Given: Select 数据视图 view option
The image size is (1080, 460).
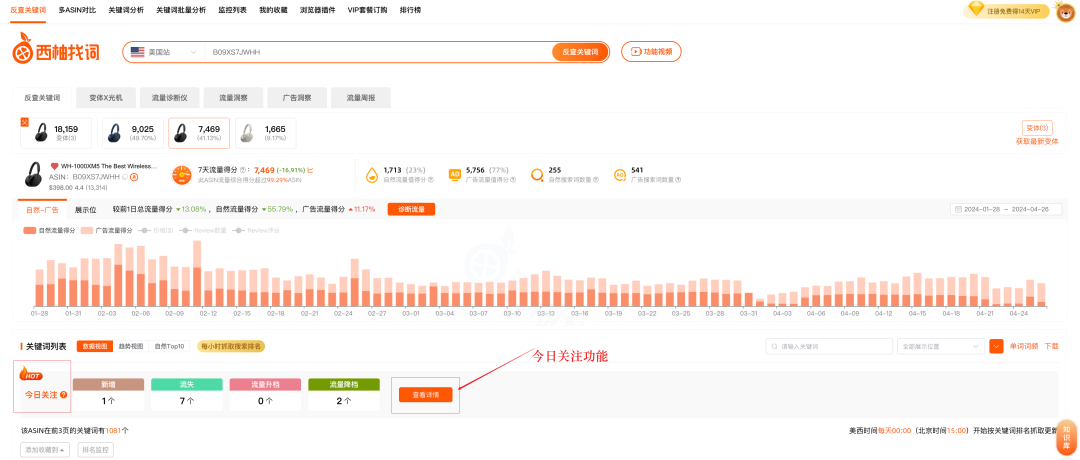Looking at the screenshot, I should tap(95, 346).
